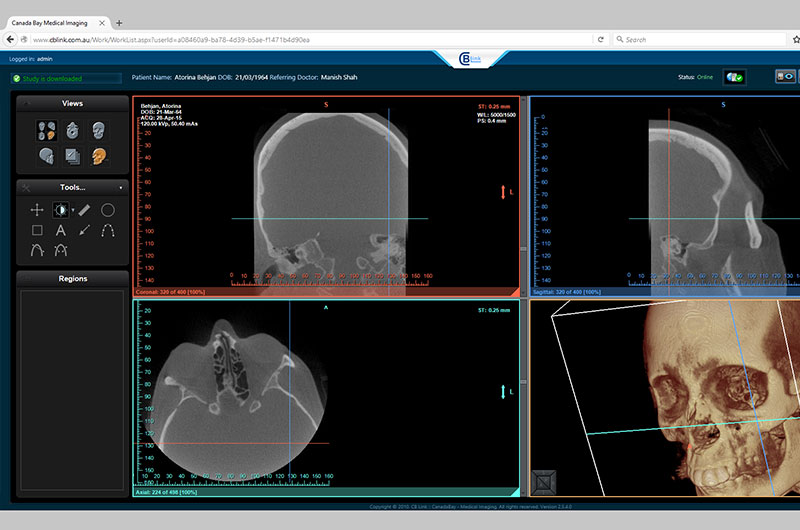800x530 pixels.
Task: Go back with the browser back arrow
Action: (10, 39)
